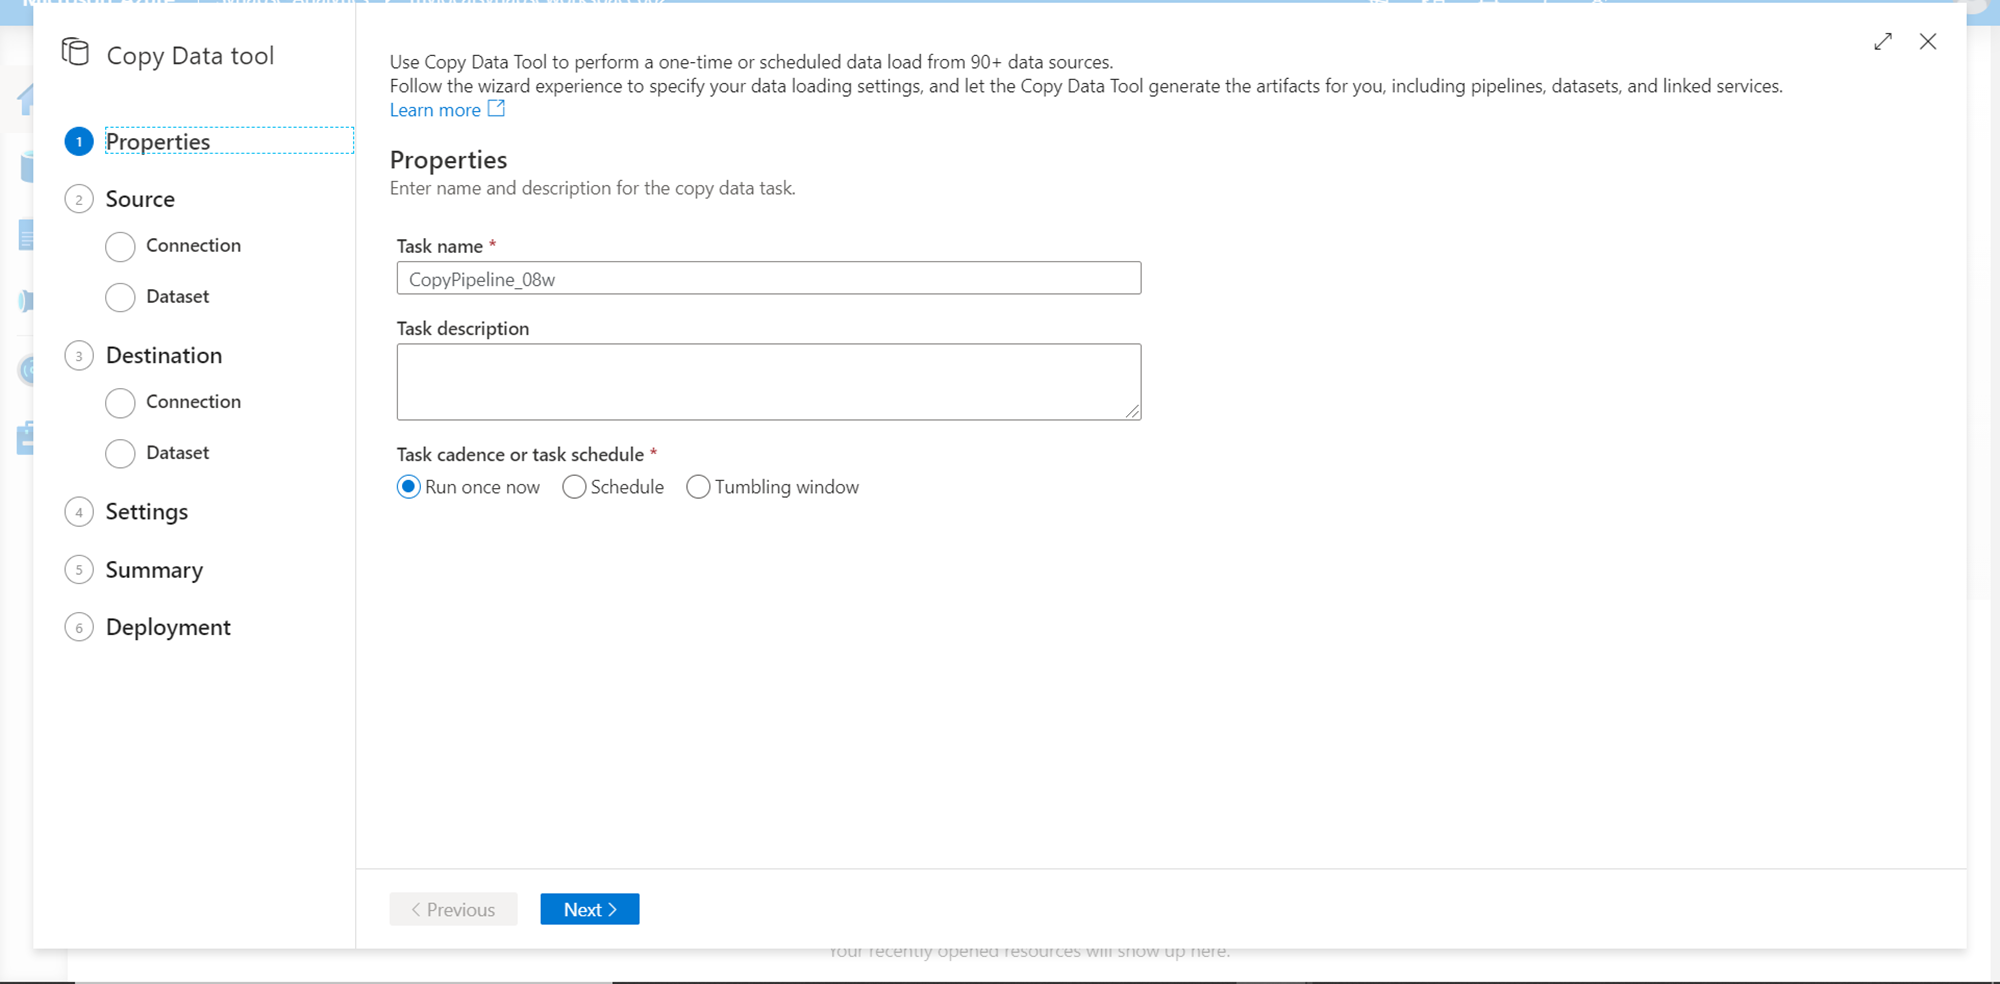Click the step 4 Settings number circle
Screen dimensions: 2000x984
coord(79,512)
